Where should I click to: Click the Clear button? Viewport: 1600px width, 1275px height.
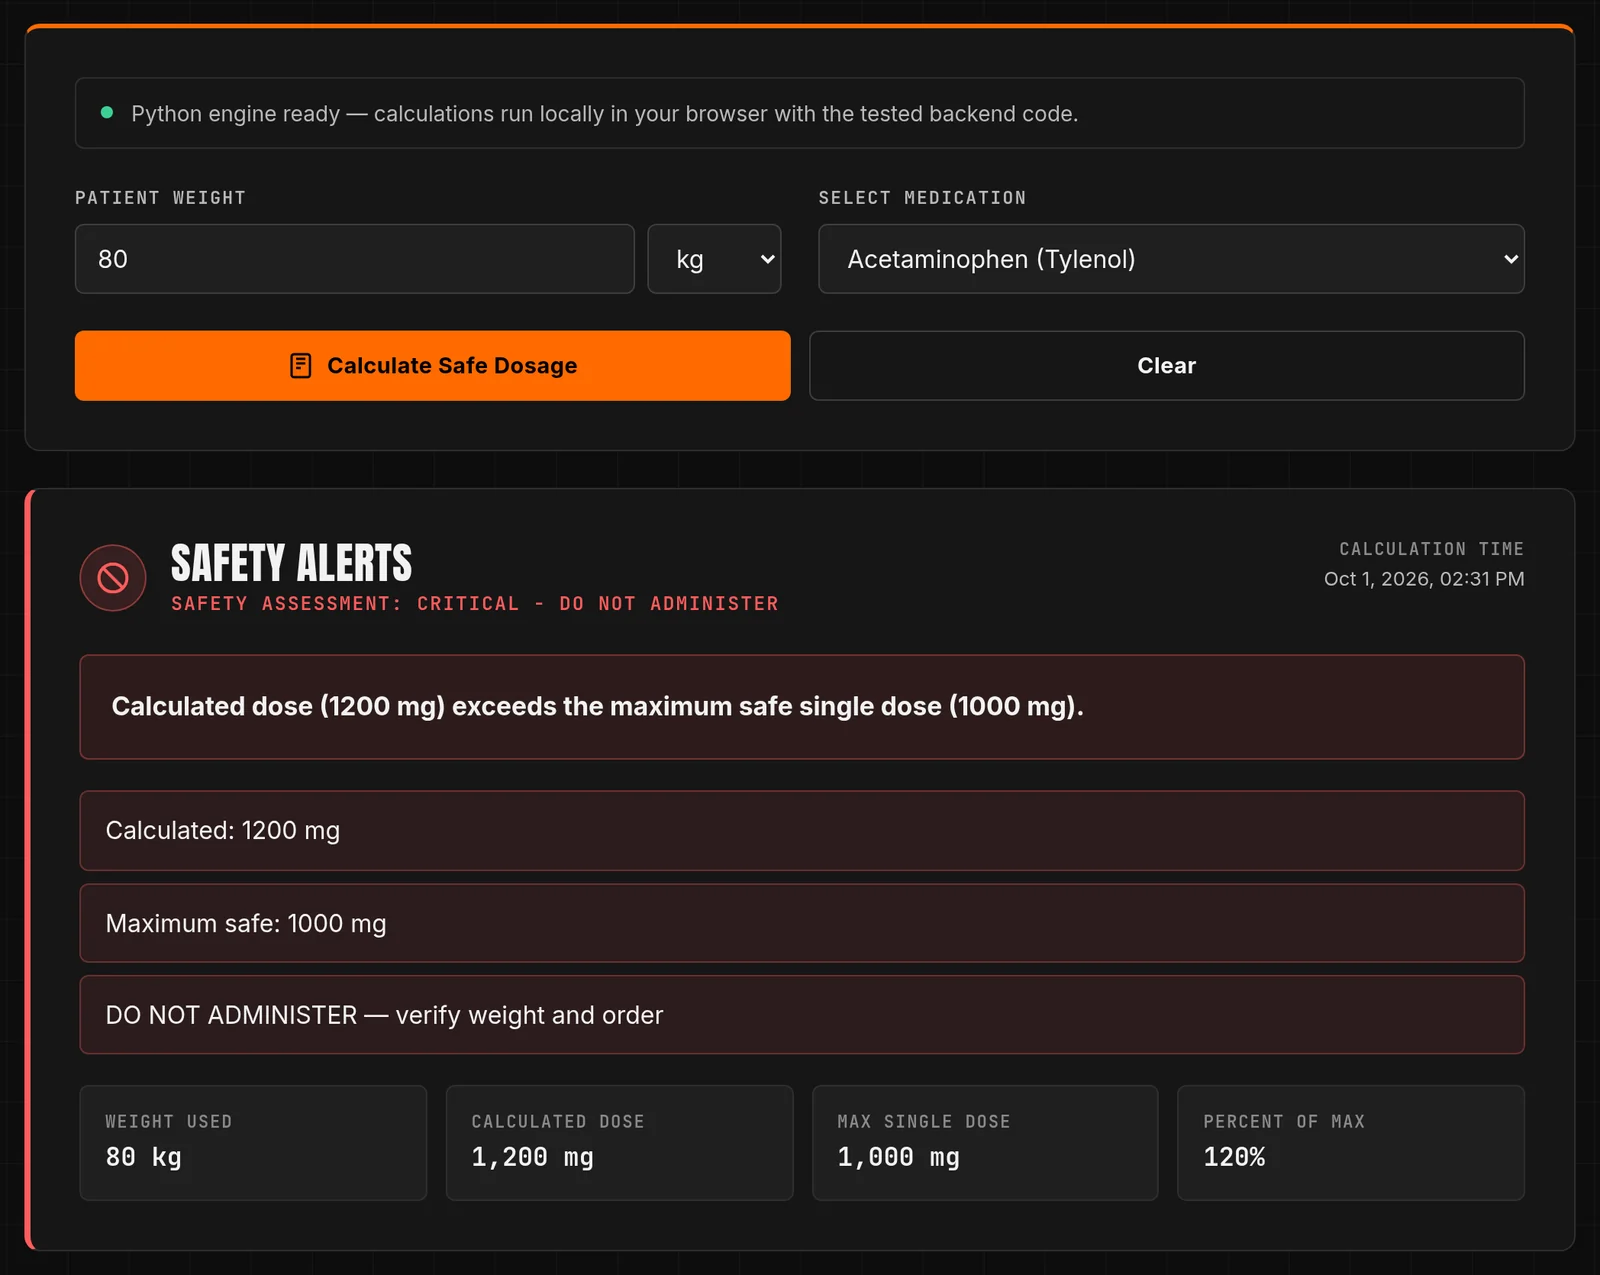click(1166, 366)
